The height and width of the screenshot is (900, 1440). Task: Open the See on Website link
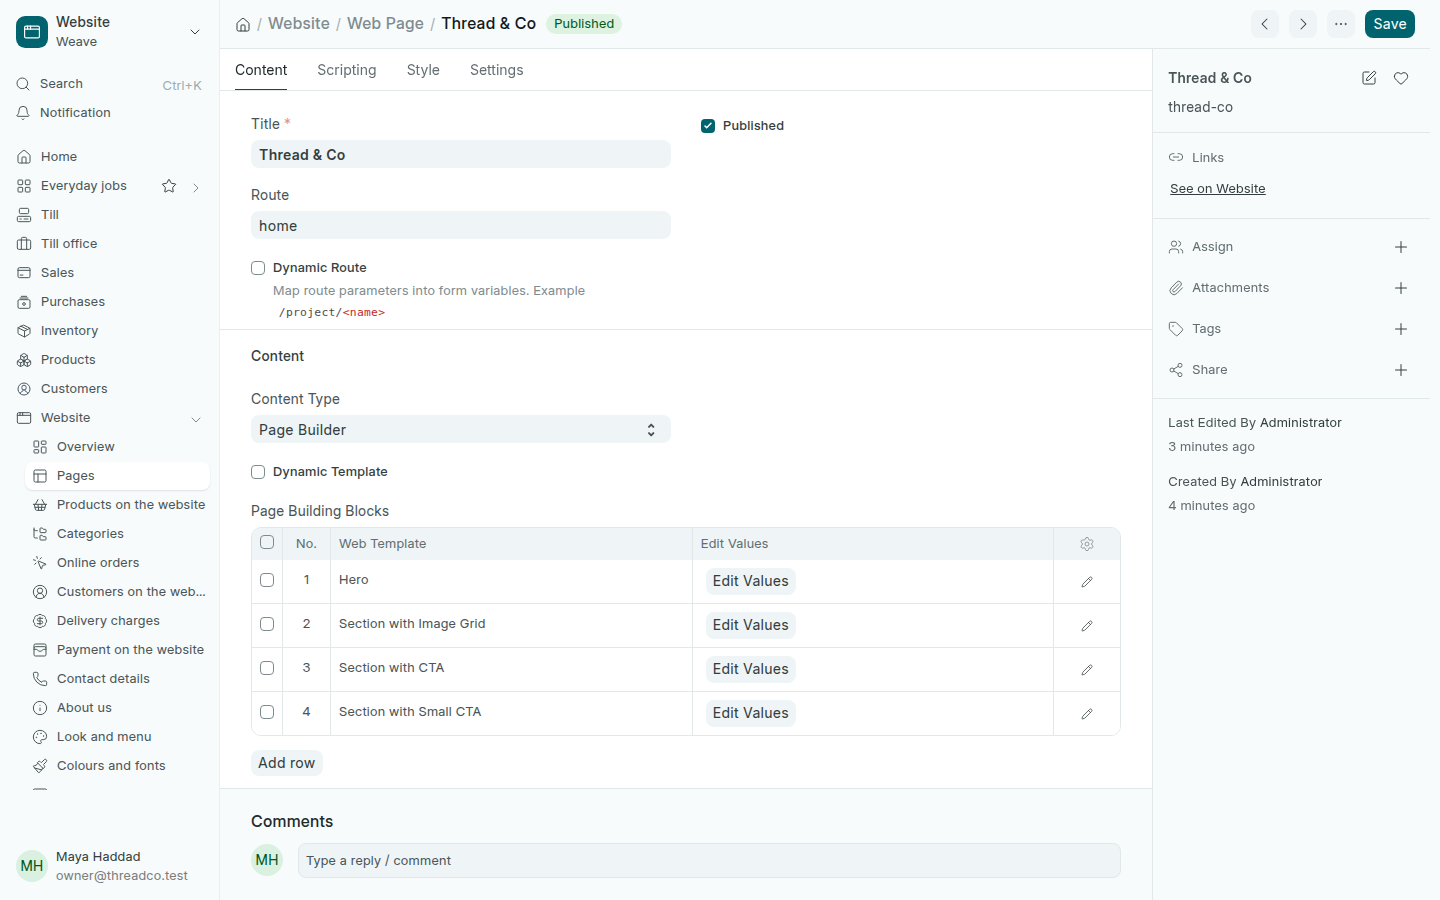pyautogui.click(x=1218, y=189)
